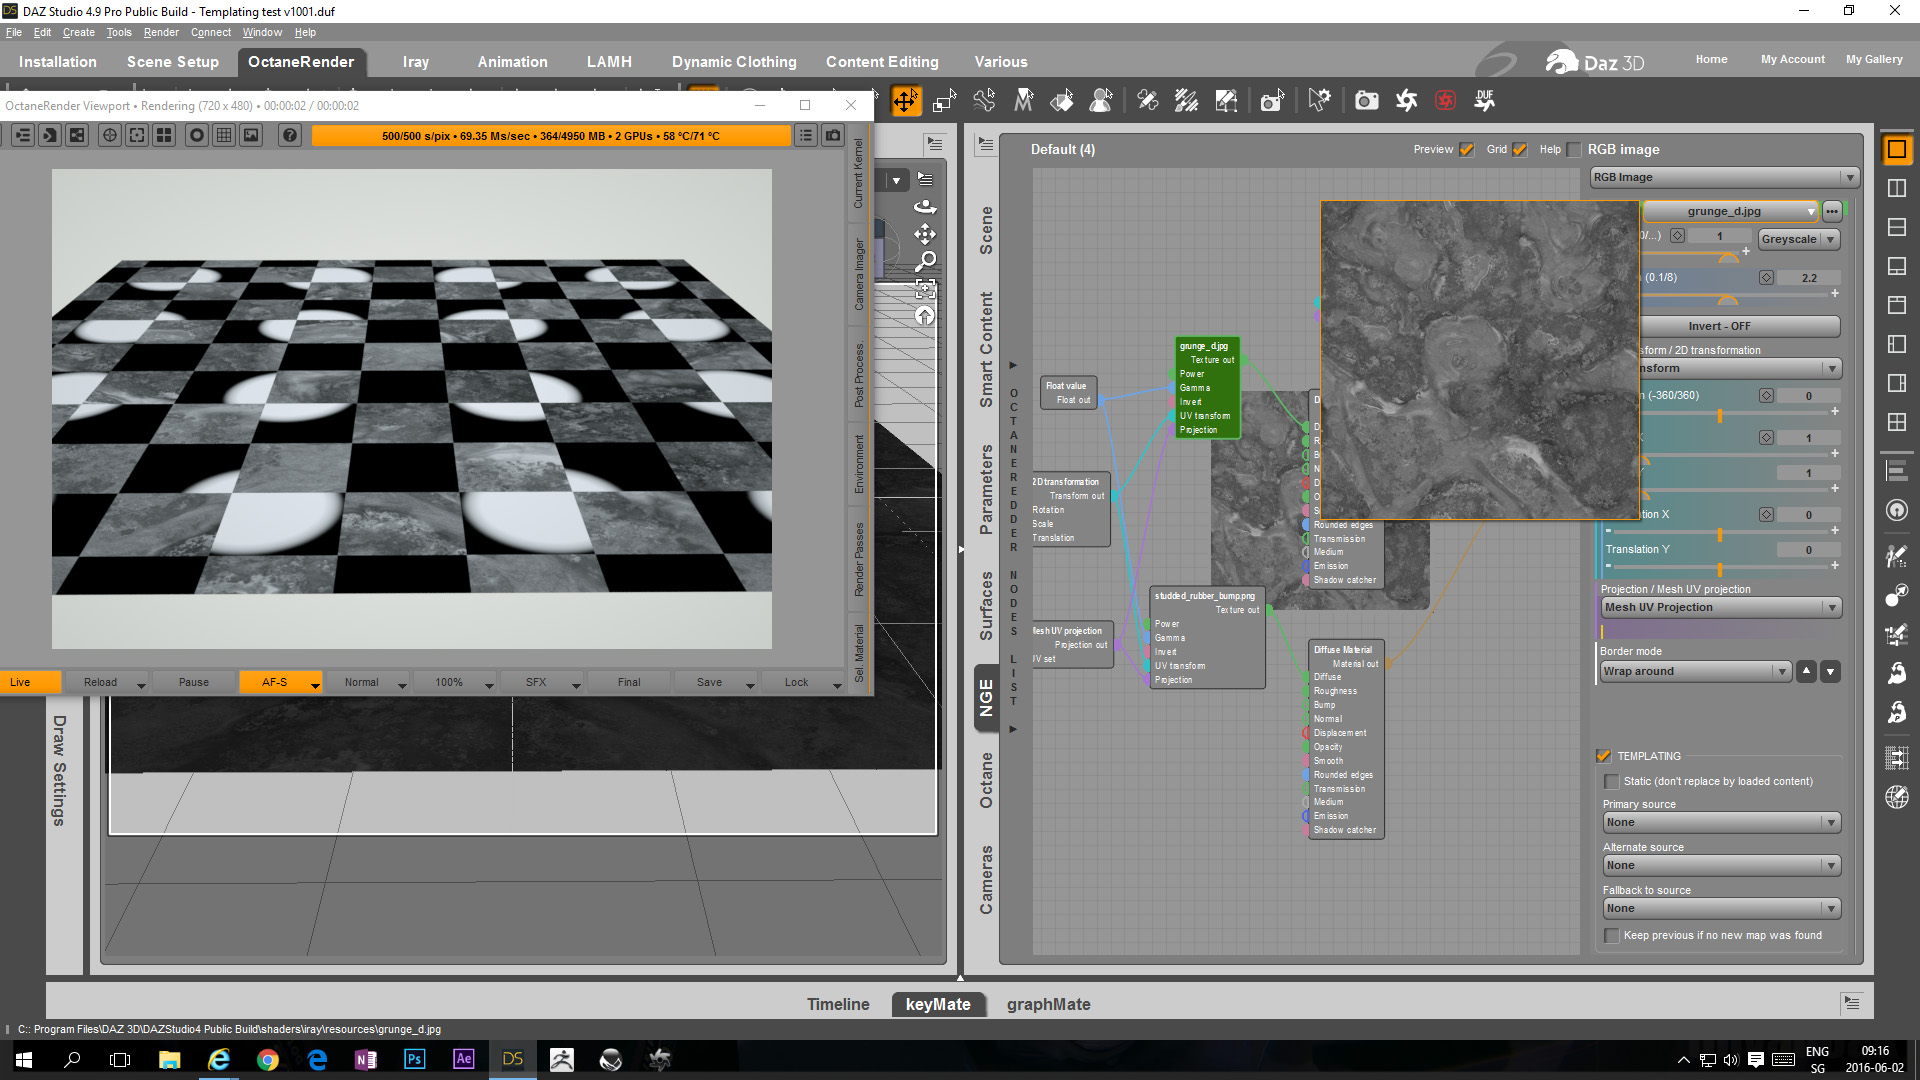Click the viewport snapshot camera icon
1920x1080 pixels.
(833, 135)
